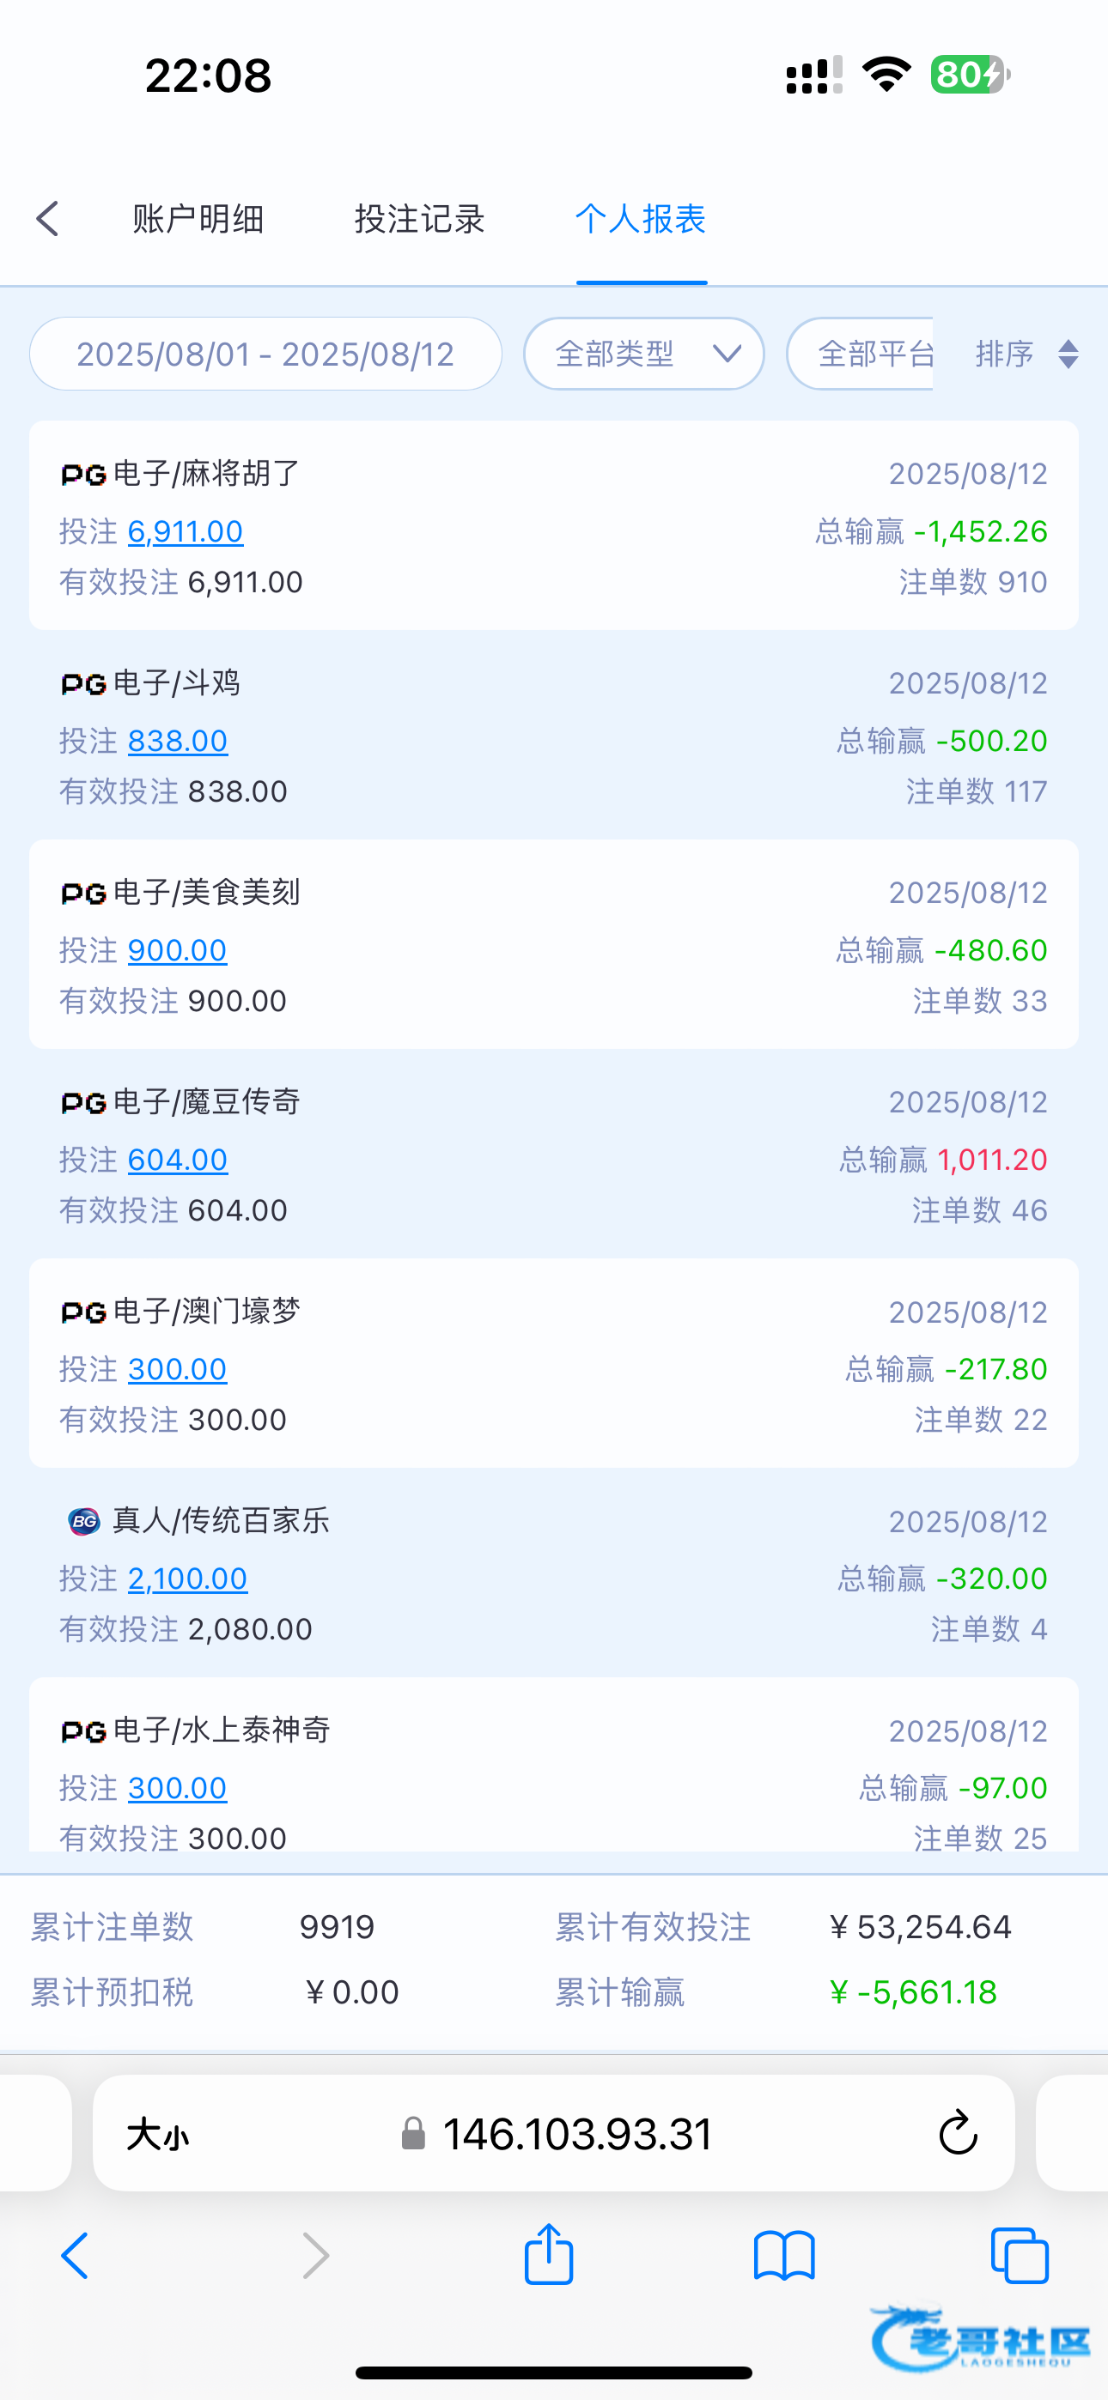
Task: Go back with Safari's back arrow
Action: pyautogui.click(x=75, y=2256)
